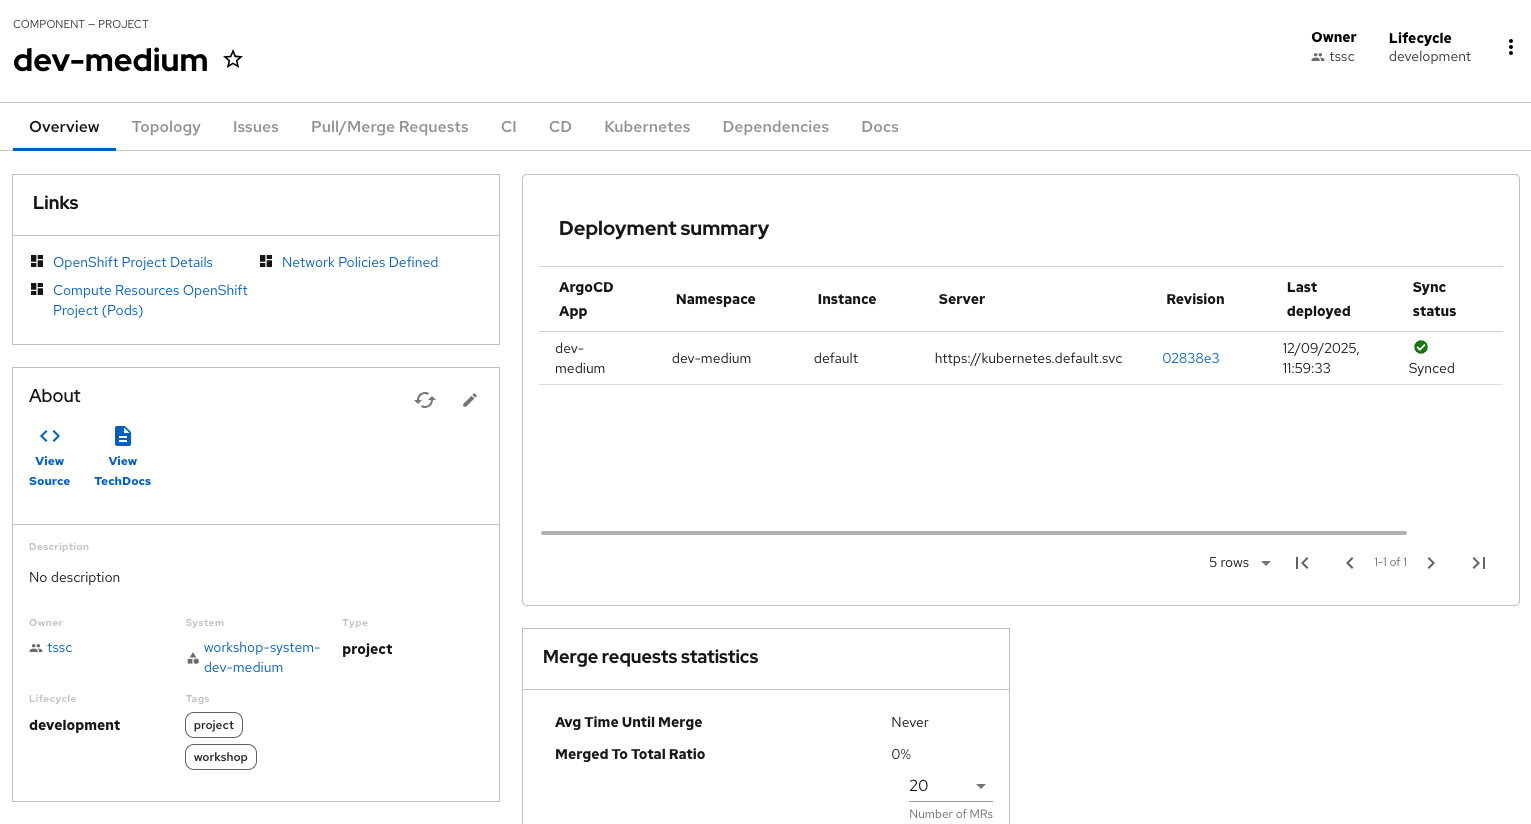1531x824 pixels.
Task: Open the 5 rows page size dropdown
Action: click(x=1239, y=563)
